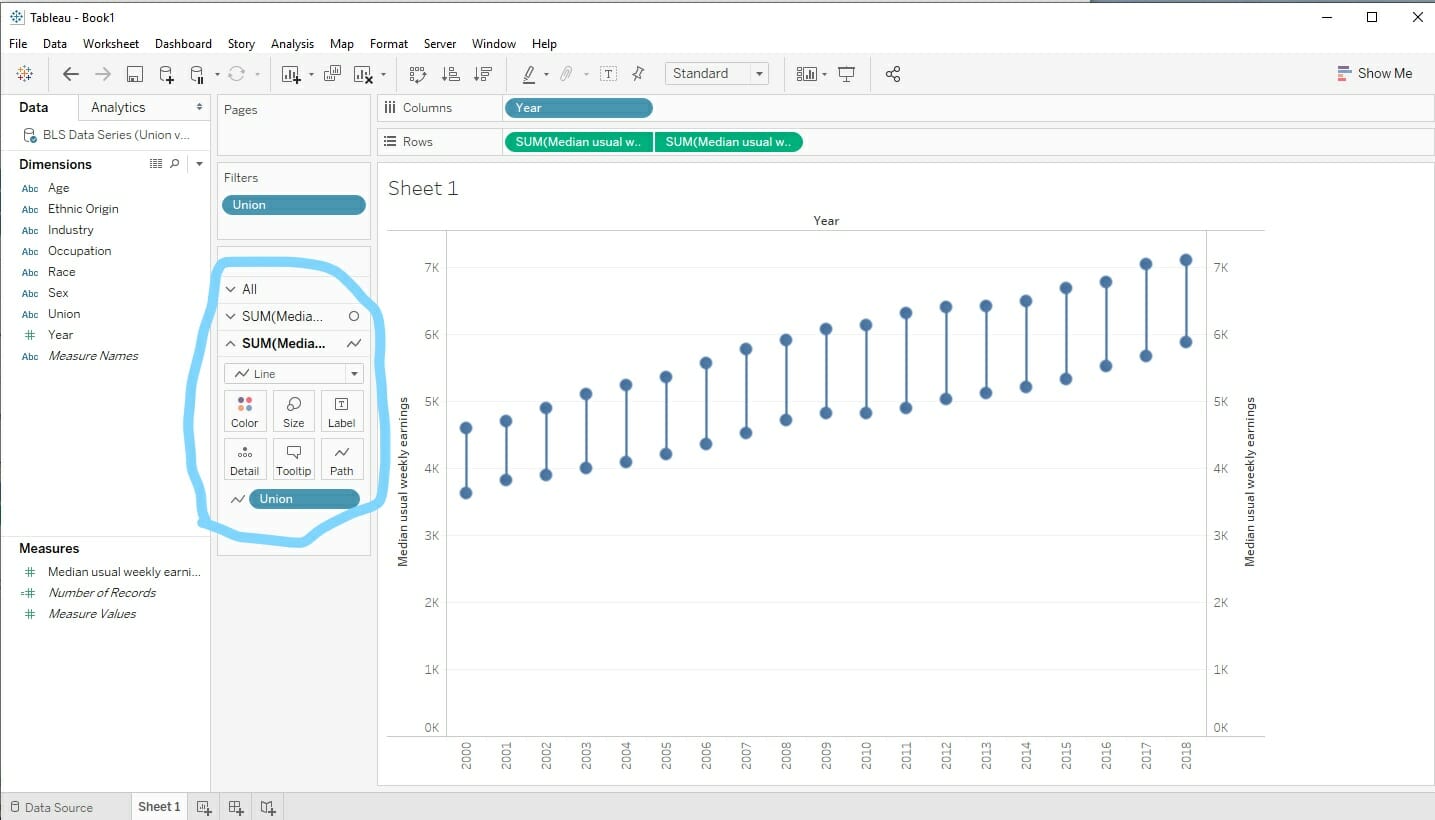Click the Share Workbook icon

(x=893, y=74)
